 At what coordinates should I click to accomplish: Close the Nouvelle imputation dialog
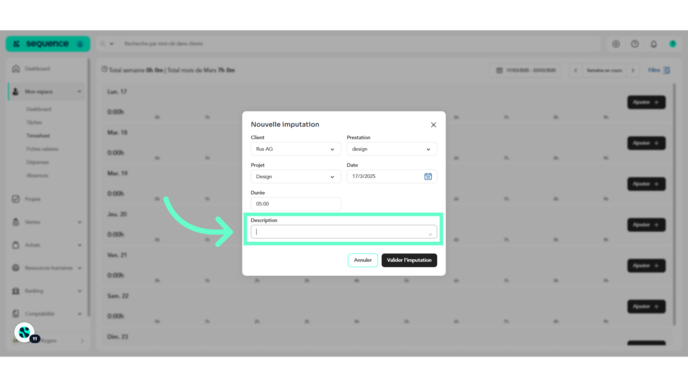pyautogui.click(x=433, y=125)
